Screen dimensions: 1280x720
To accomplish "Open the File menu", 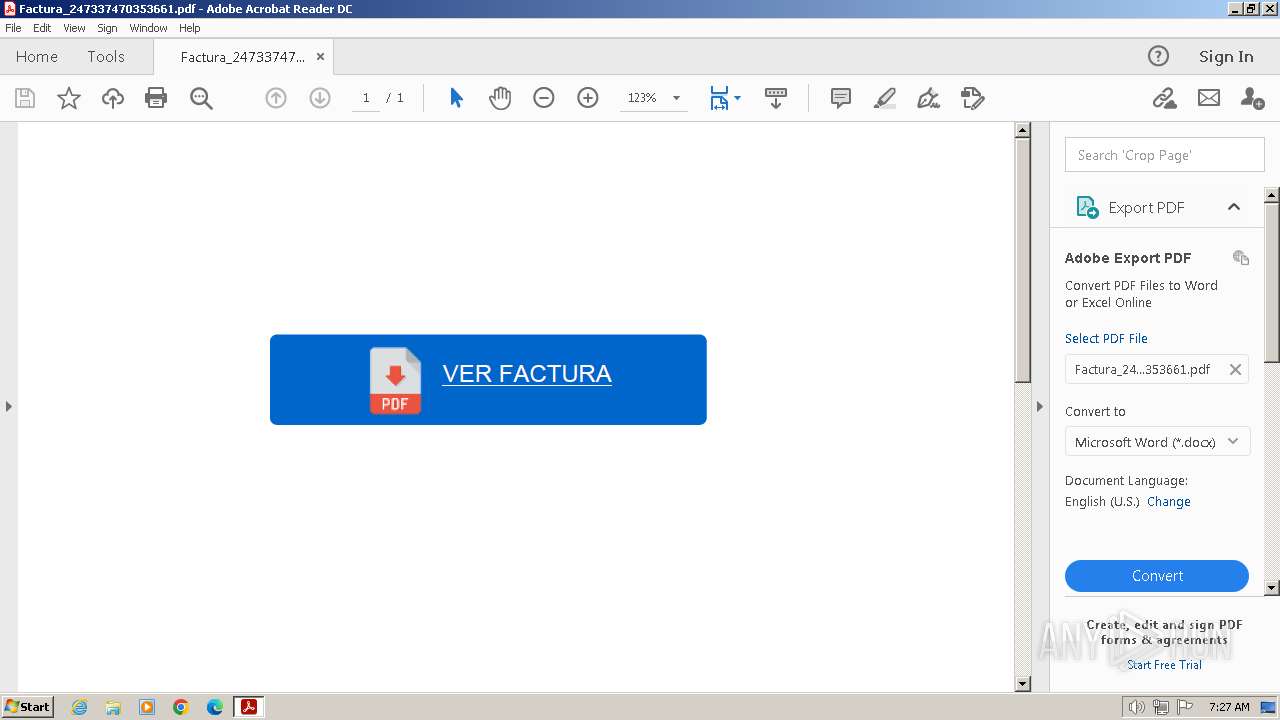I will tap(13, 28).
